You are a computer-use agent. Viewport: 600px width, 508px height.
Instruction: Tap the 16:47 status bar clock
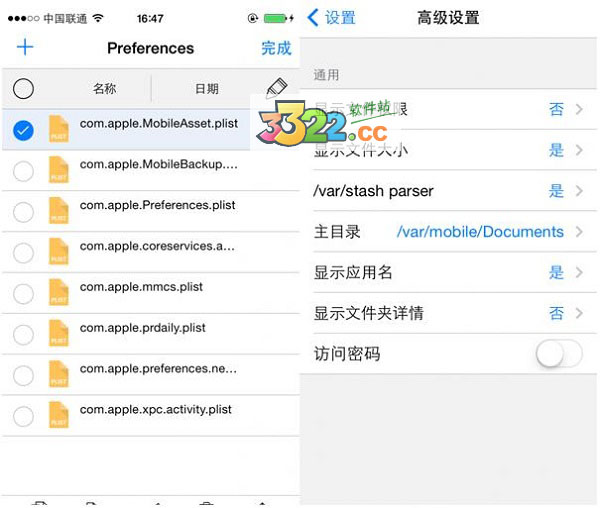point(150,18)
